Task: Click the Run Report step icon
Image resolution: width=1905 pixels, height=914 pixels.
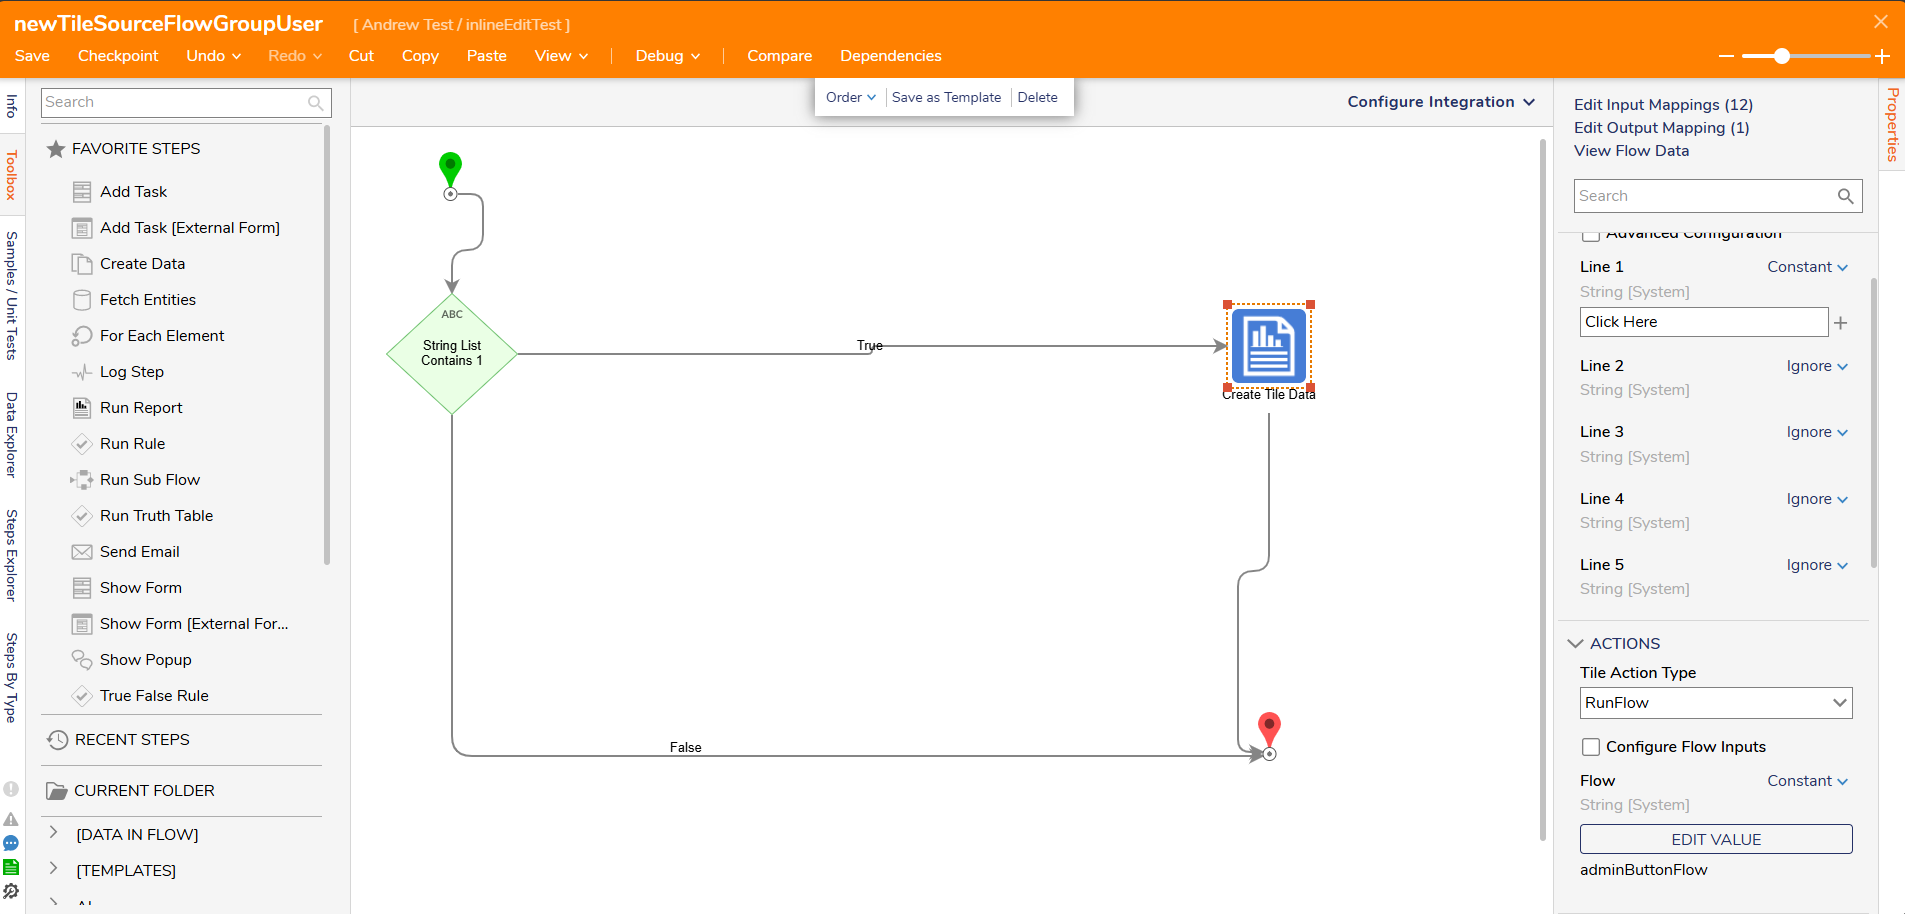Action: tap(82, 408)
